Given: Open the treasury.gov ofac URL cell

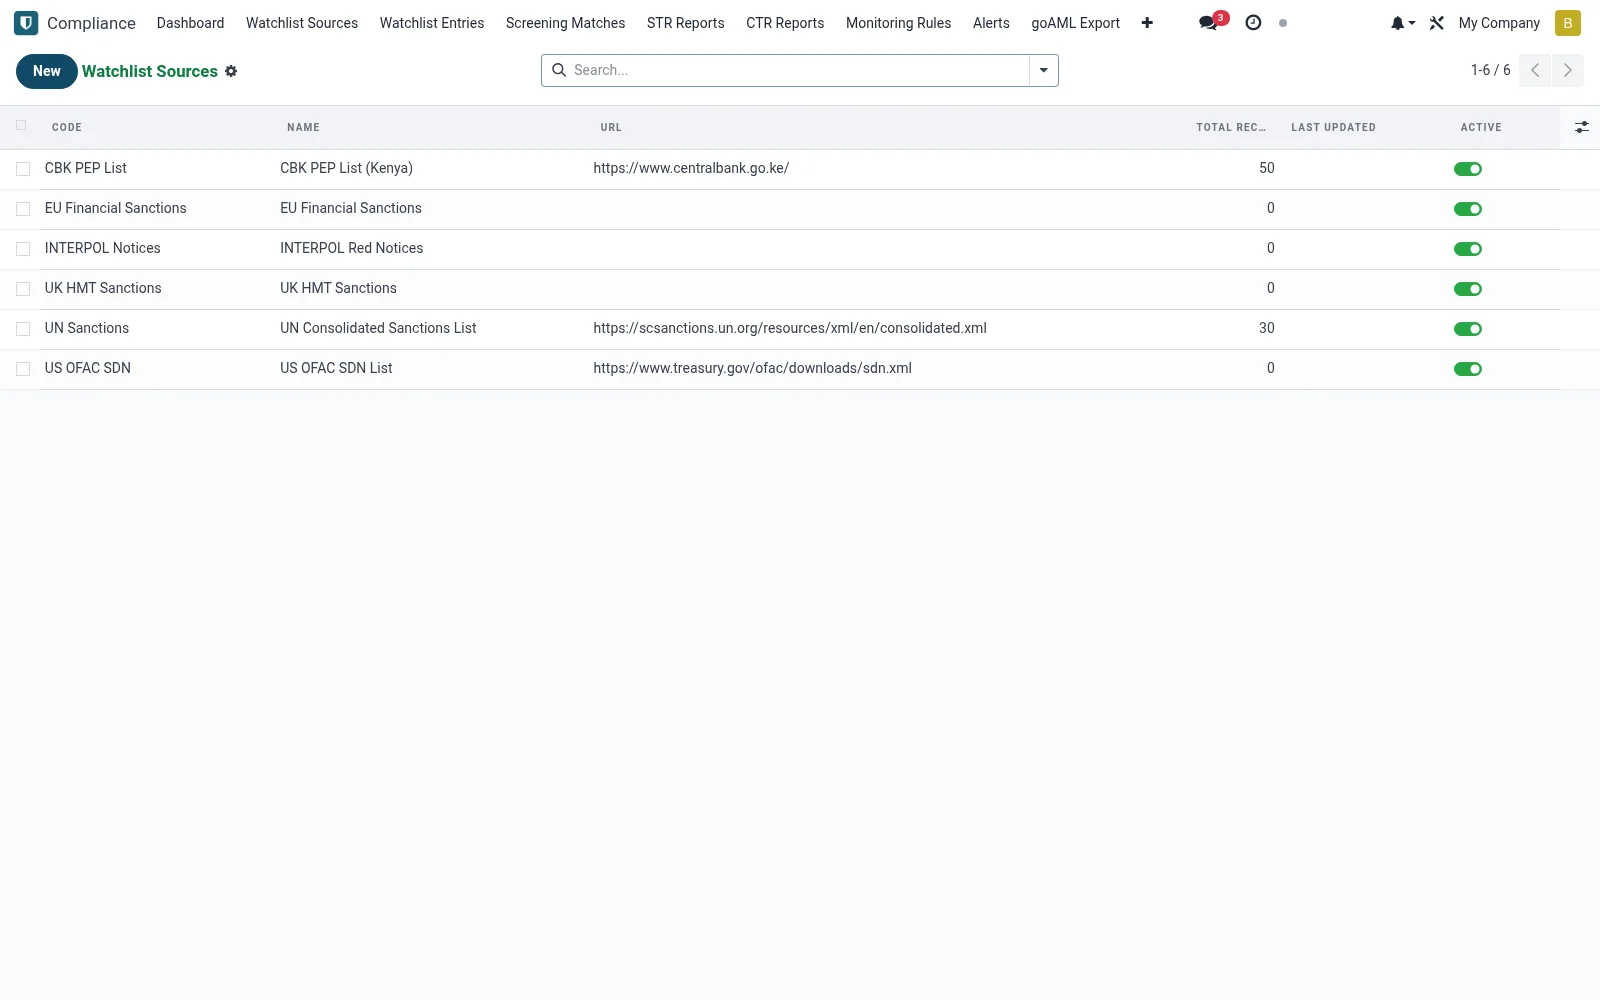Looking at the screenshot, I should (752, 368).
